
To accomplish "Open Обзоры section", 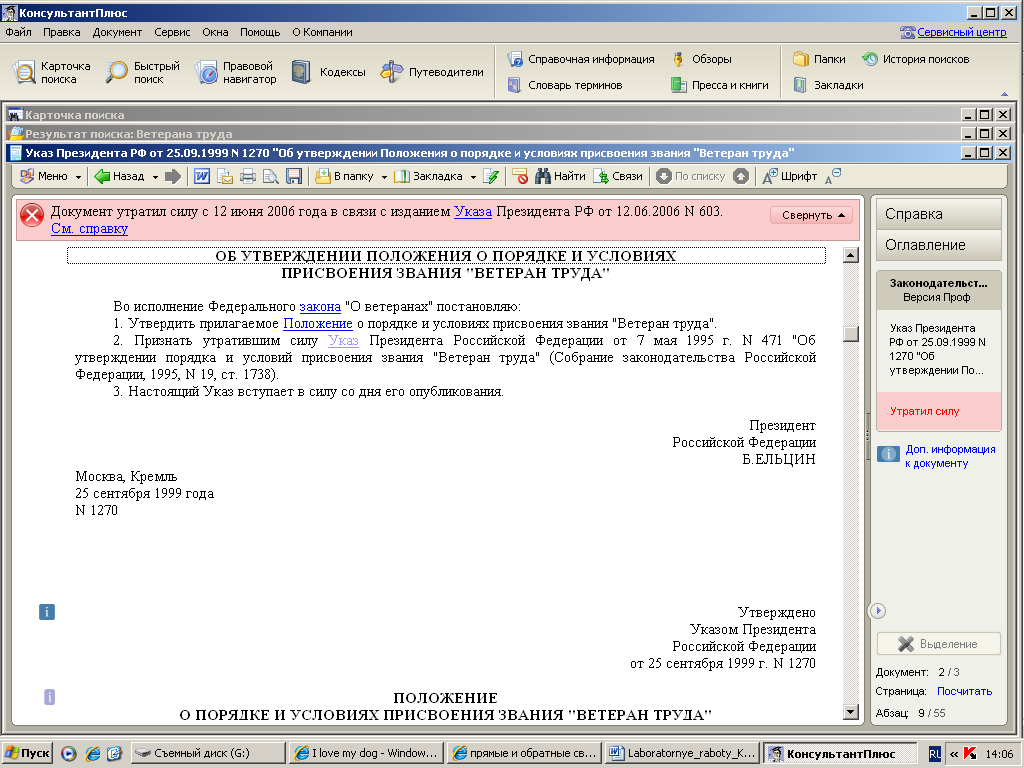I will 702,59.
